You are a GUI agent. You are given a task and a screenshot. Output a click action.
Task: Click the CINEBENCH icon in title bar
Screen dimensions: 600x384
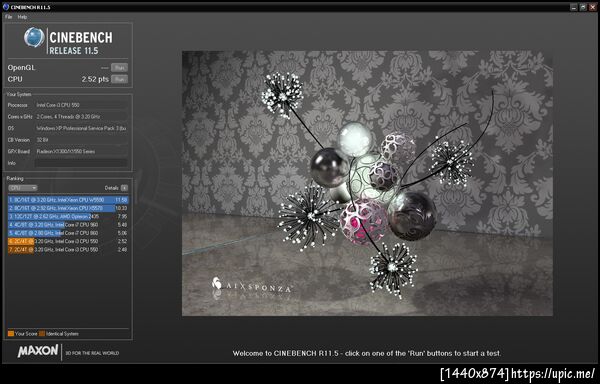[x=6, y=7]
